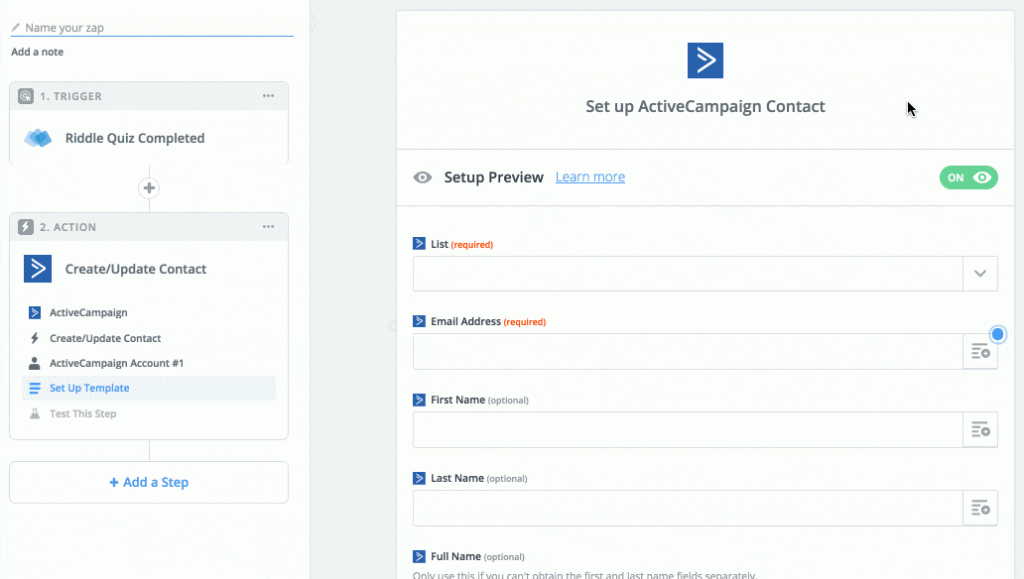Click into the Last Name input field
The width and height of the screenshot is (1024, 579).
688,508
